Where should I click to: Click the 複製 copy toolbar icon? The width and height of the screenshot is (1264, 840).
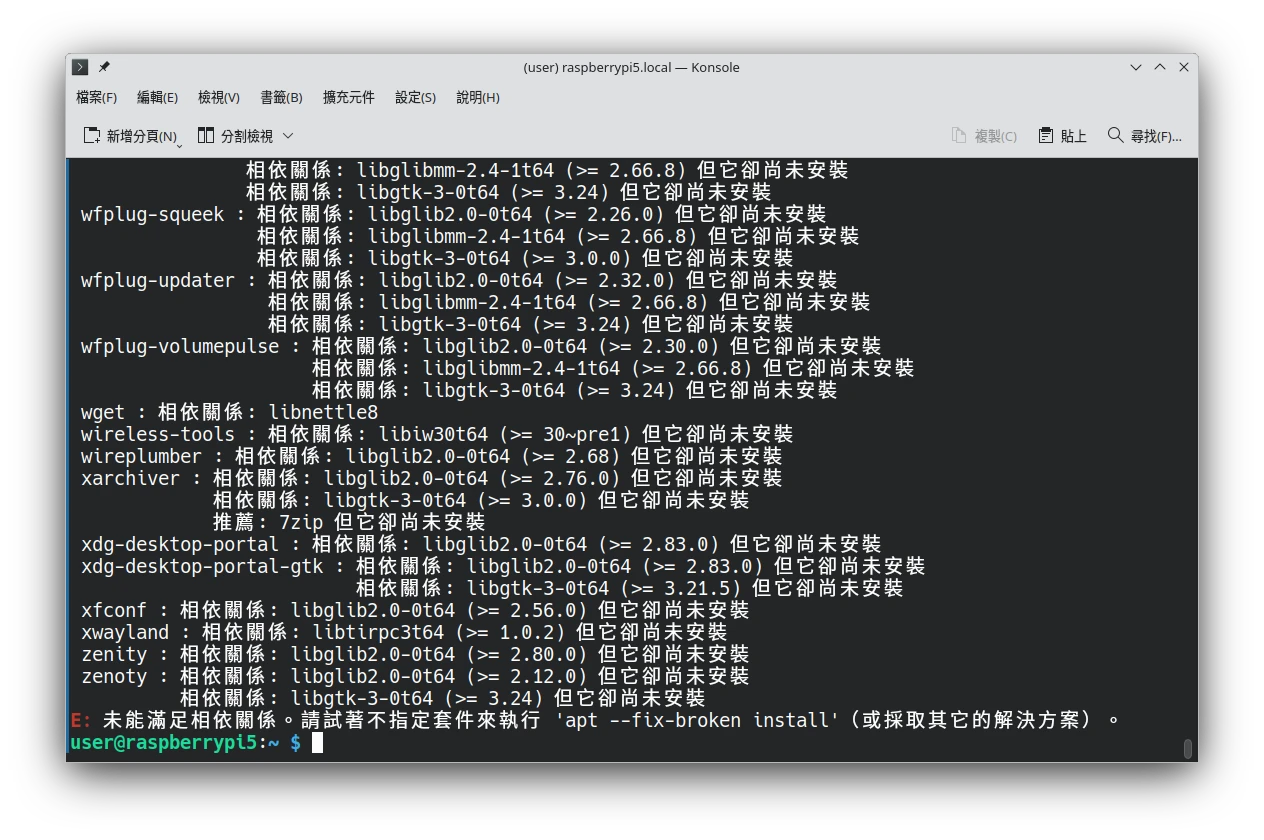pyautogui.click(x=959, y=136)
